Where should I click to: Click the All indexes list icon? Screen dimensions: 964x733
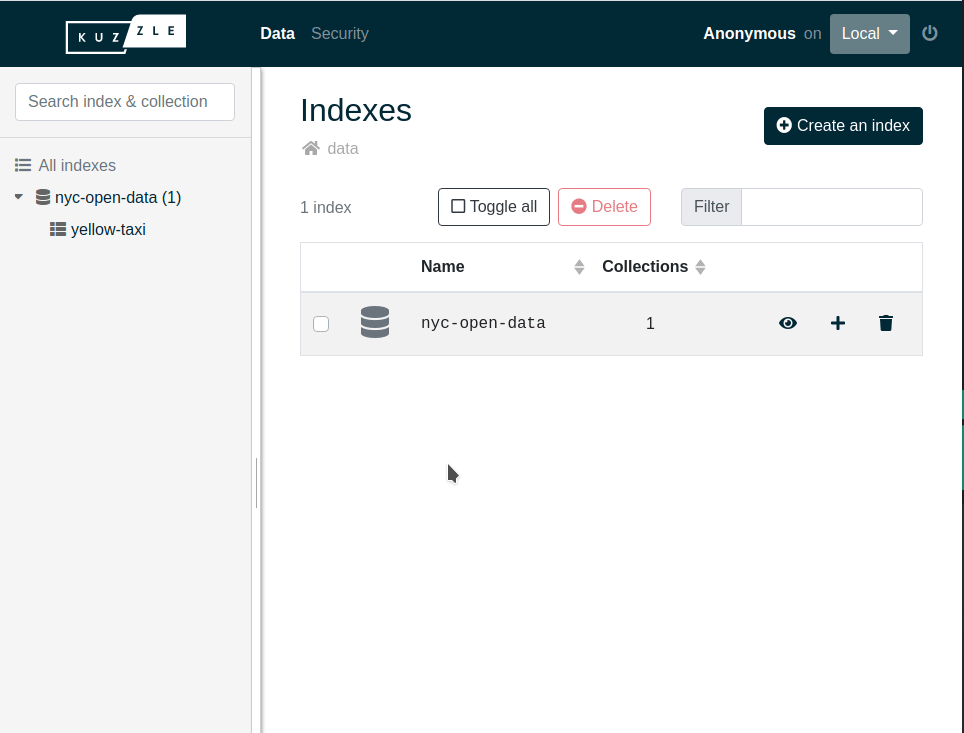tap(23, 165)
